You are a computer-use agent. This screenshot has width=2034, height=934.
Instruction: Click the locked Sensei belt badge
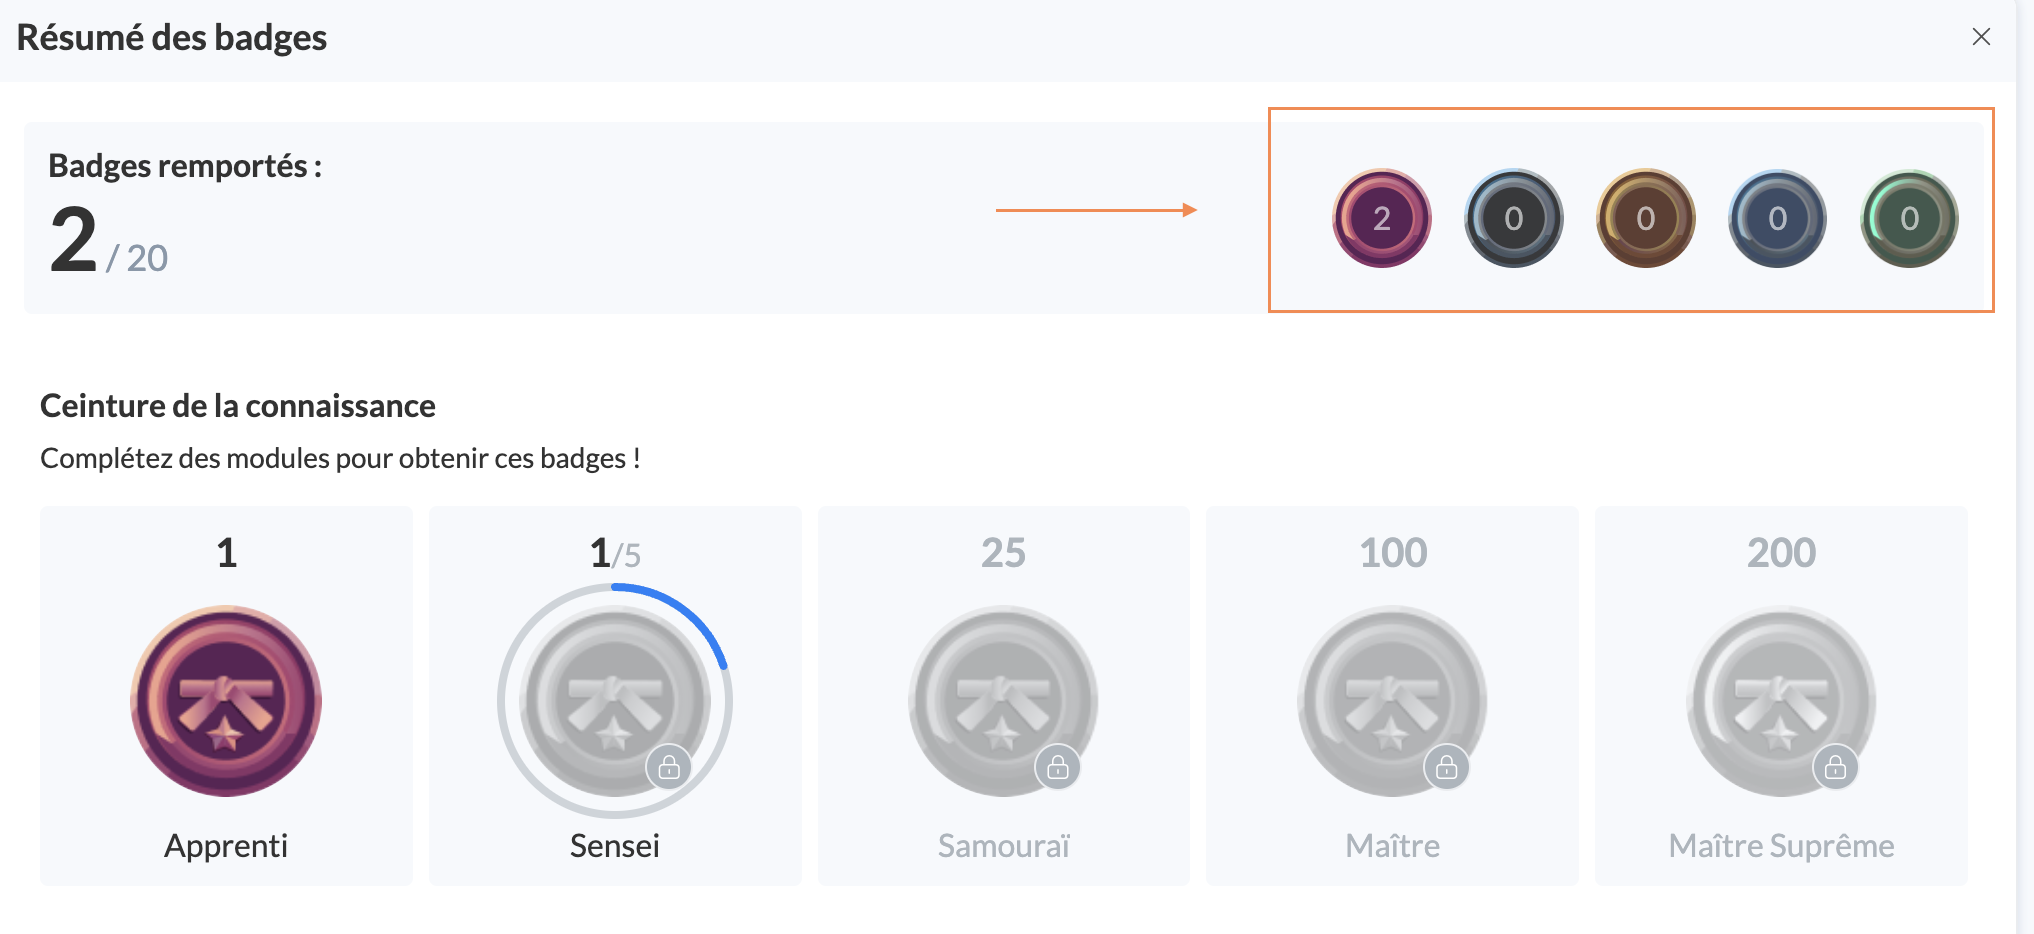coord(612,698)
